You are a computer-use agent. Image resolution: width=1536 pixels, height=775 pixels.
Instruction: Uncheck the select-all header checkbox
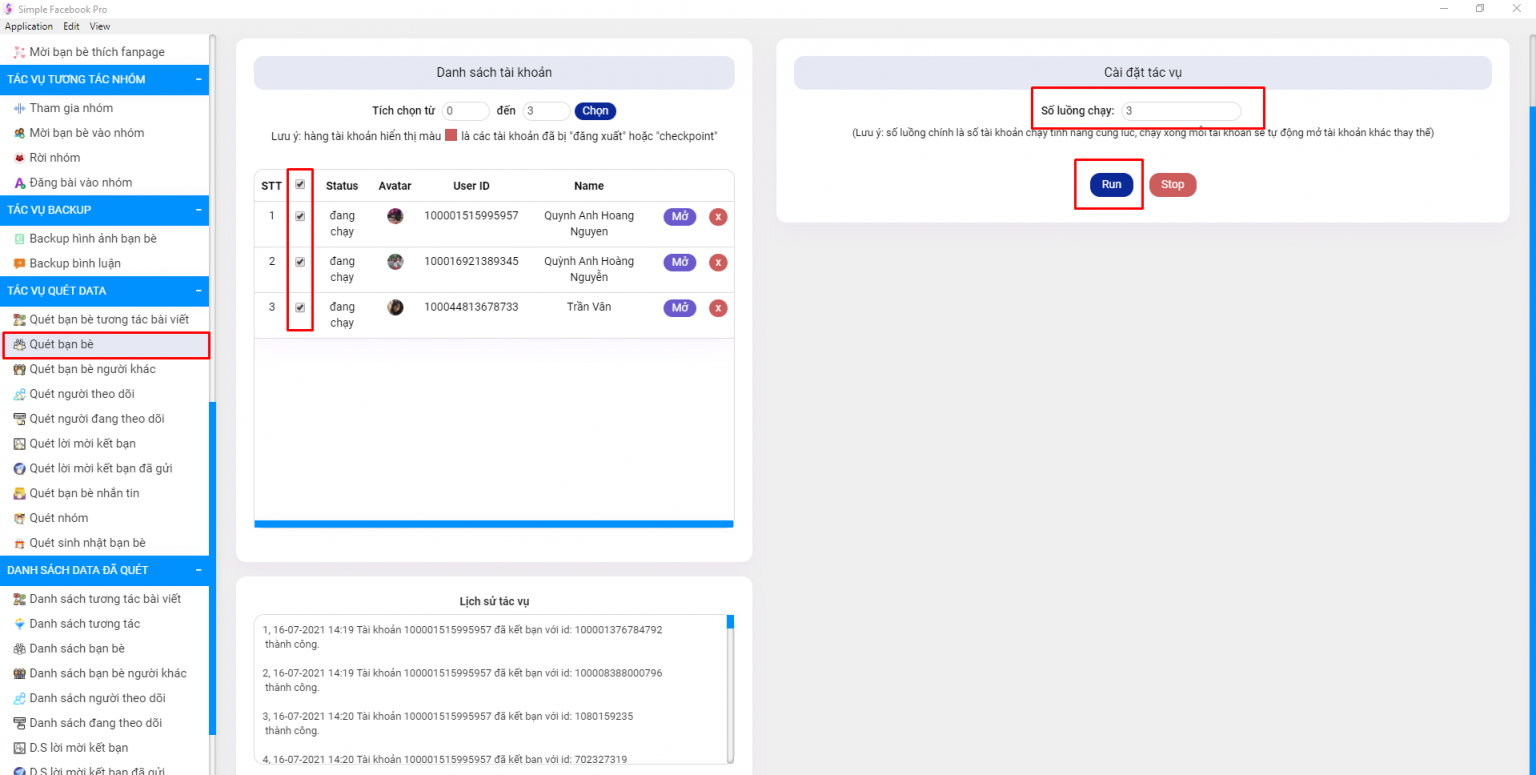pyautogui.click(x=299, y=184)
